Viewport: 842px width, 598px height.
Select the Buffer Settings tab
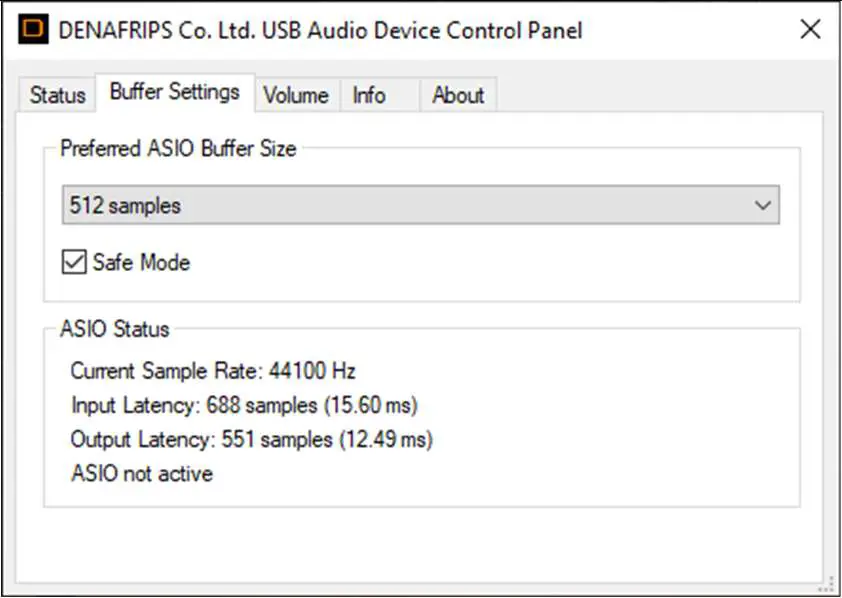tap(173, 91)
